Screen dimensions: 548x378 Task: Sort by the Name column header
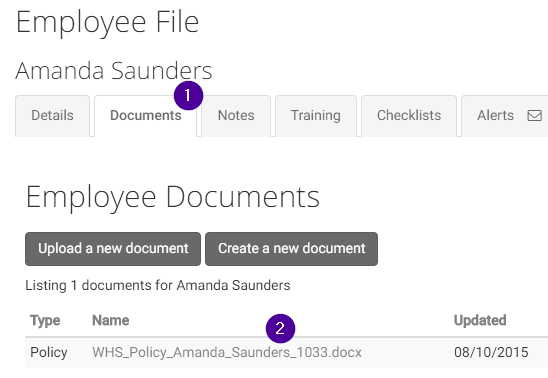(x=110, y=320)
